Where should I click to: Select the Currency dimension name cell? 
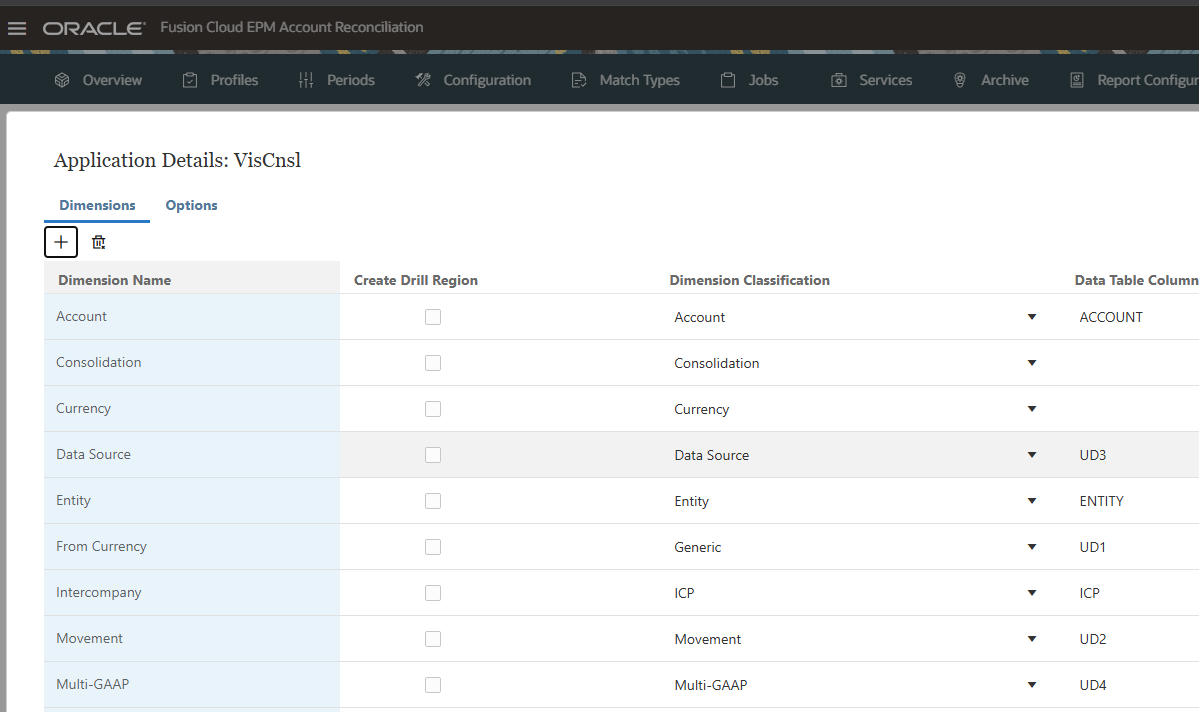point(192,408)
